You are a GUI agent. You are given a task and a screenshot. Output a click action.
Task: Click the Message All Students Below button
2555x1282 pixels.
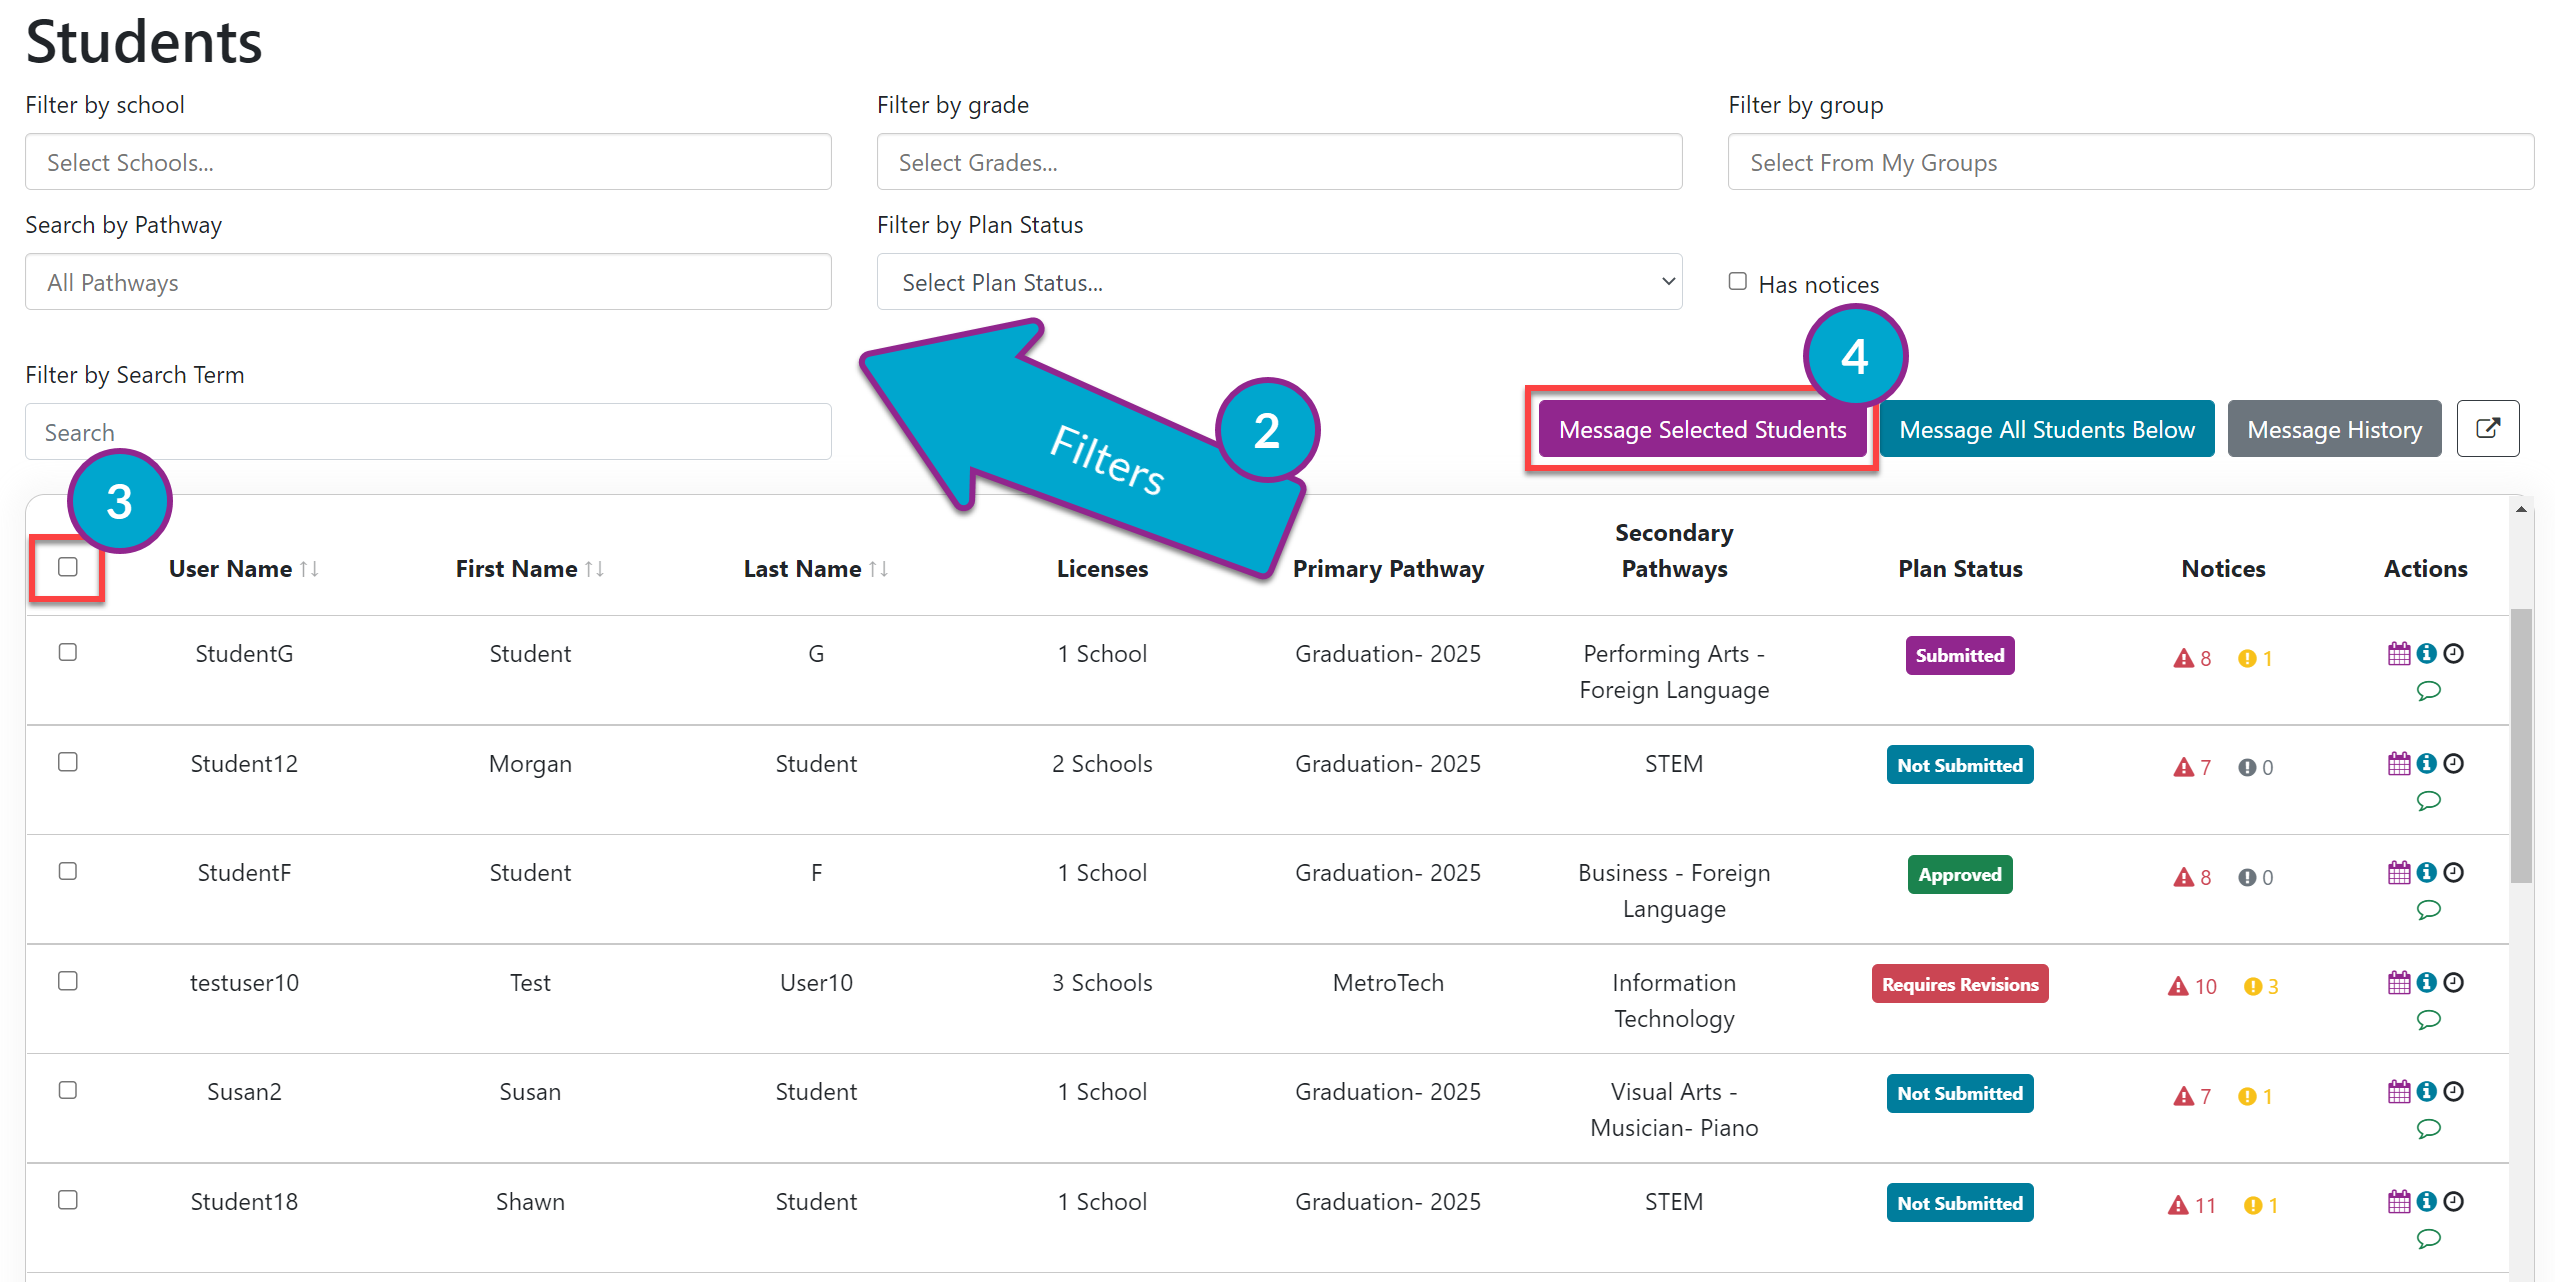[2047, 429]
